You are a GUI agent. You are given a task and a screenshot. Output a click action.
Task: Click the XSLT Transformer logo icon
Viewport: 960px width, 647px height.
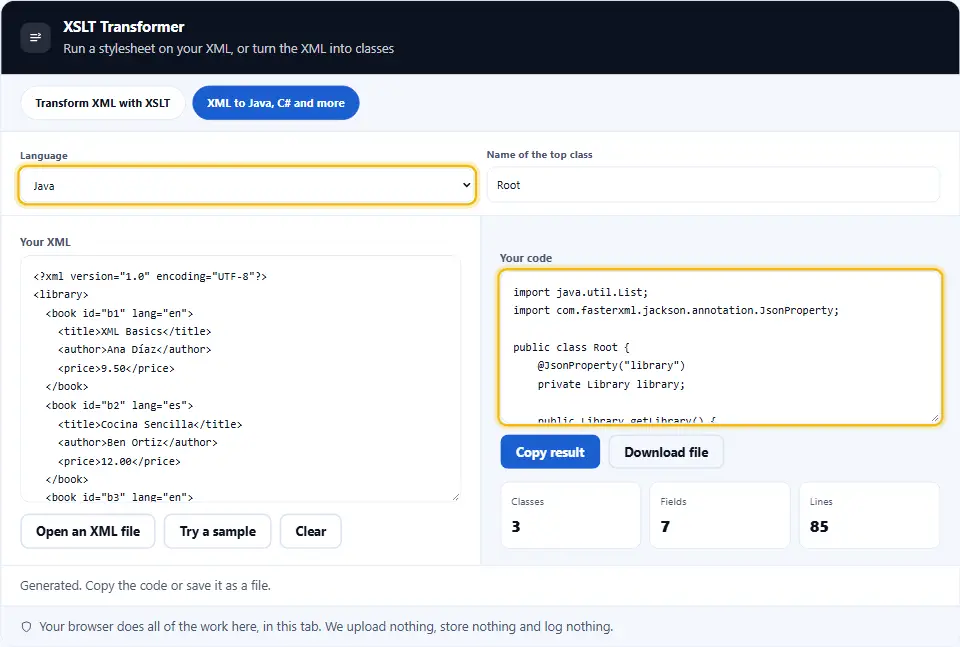pos(36,37)
